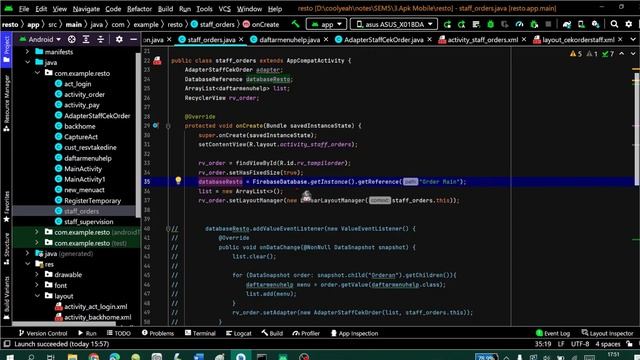Click the related XML file gutter icon on line 22

[157, 61]
